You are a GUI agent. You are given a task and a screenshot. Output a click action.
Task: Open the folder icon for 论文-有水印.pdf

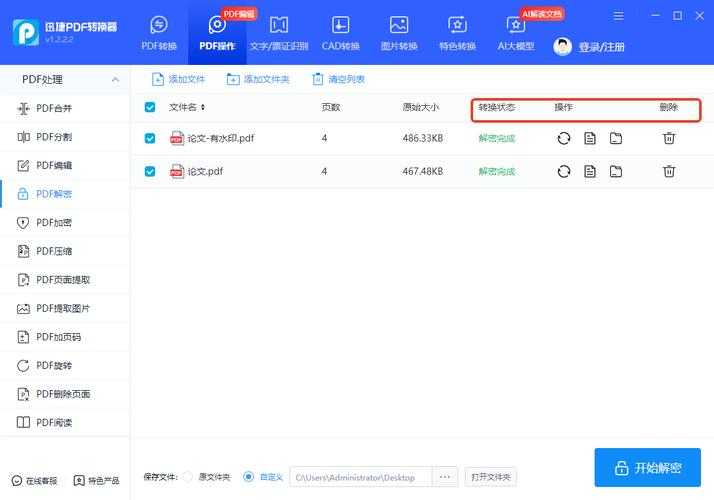[616, 138]
